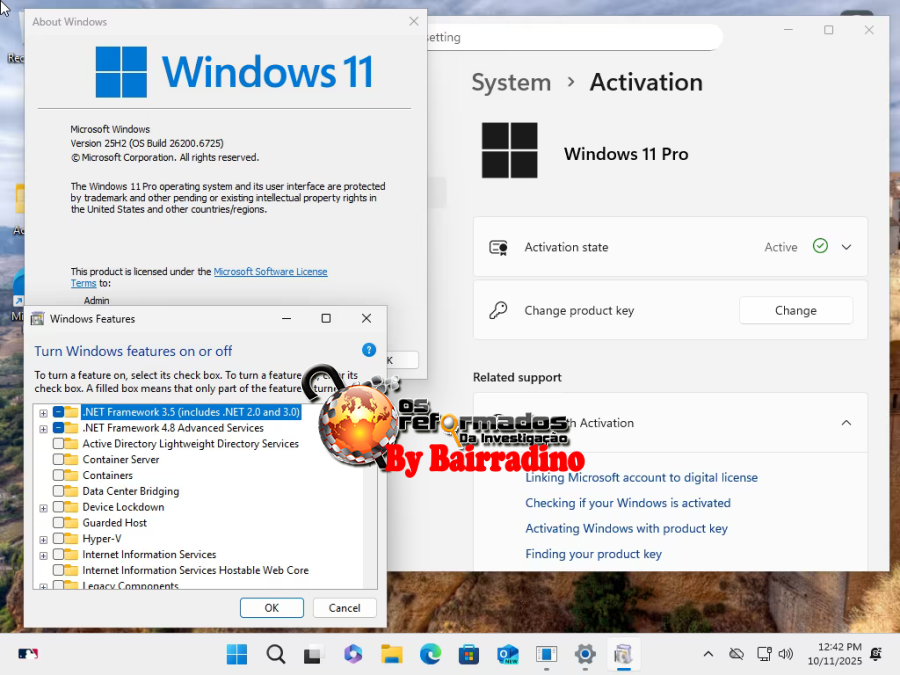The width and height of the screenshot is (900, 675).
Task: Expand the Activation state section
Action: 846,247
